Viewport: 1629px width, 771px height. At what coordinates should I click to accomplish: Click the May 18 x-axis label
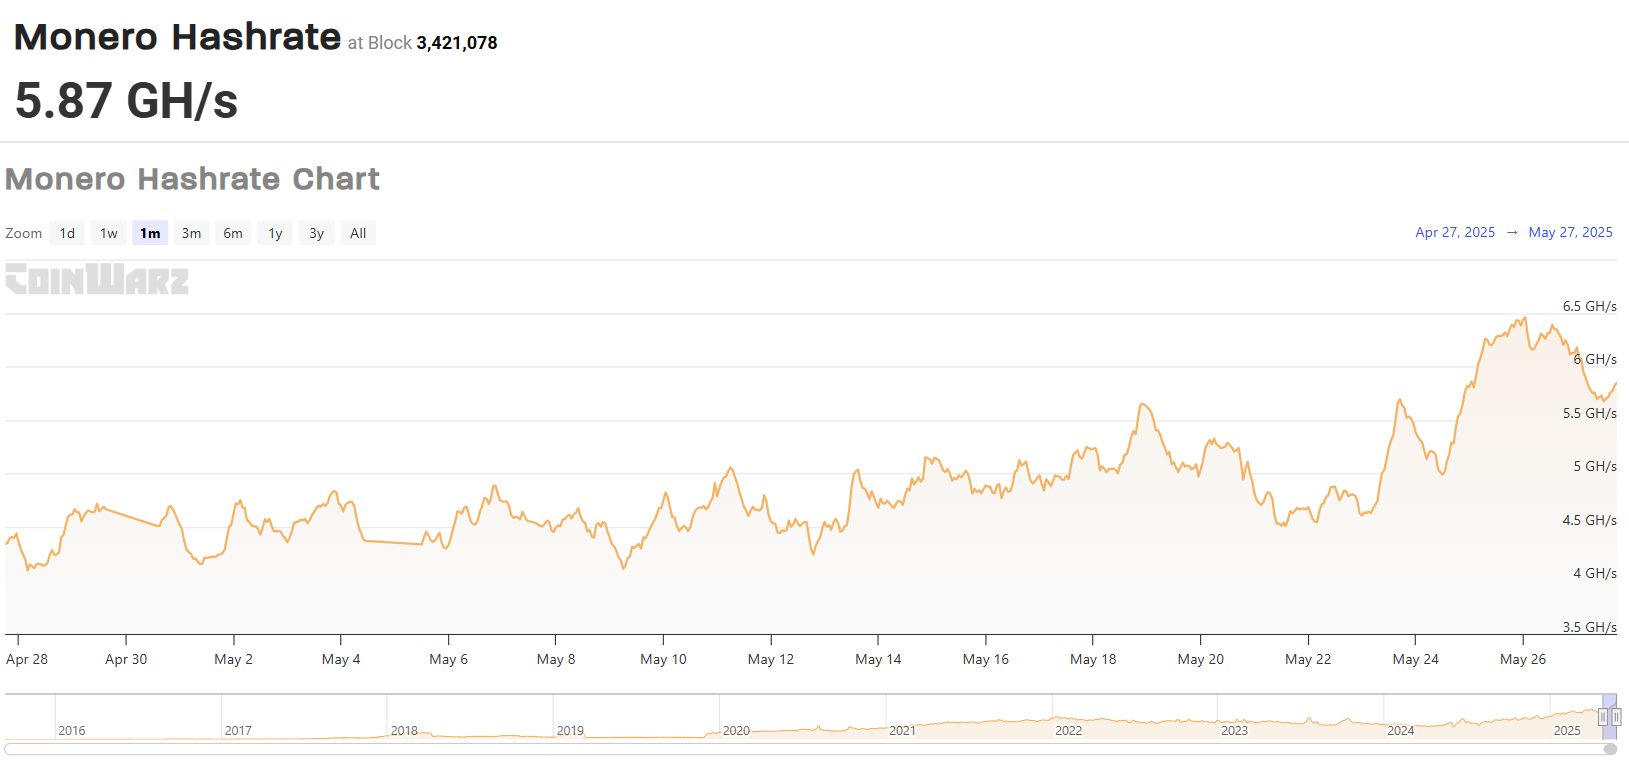tap(1093, 659)
